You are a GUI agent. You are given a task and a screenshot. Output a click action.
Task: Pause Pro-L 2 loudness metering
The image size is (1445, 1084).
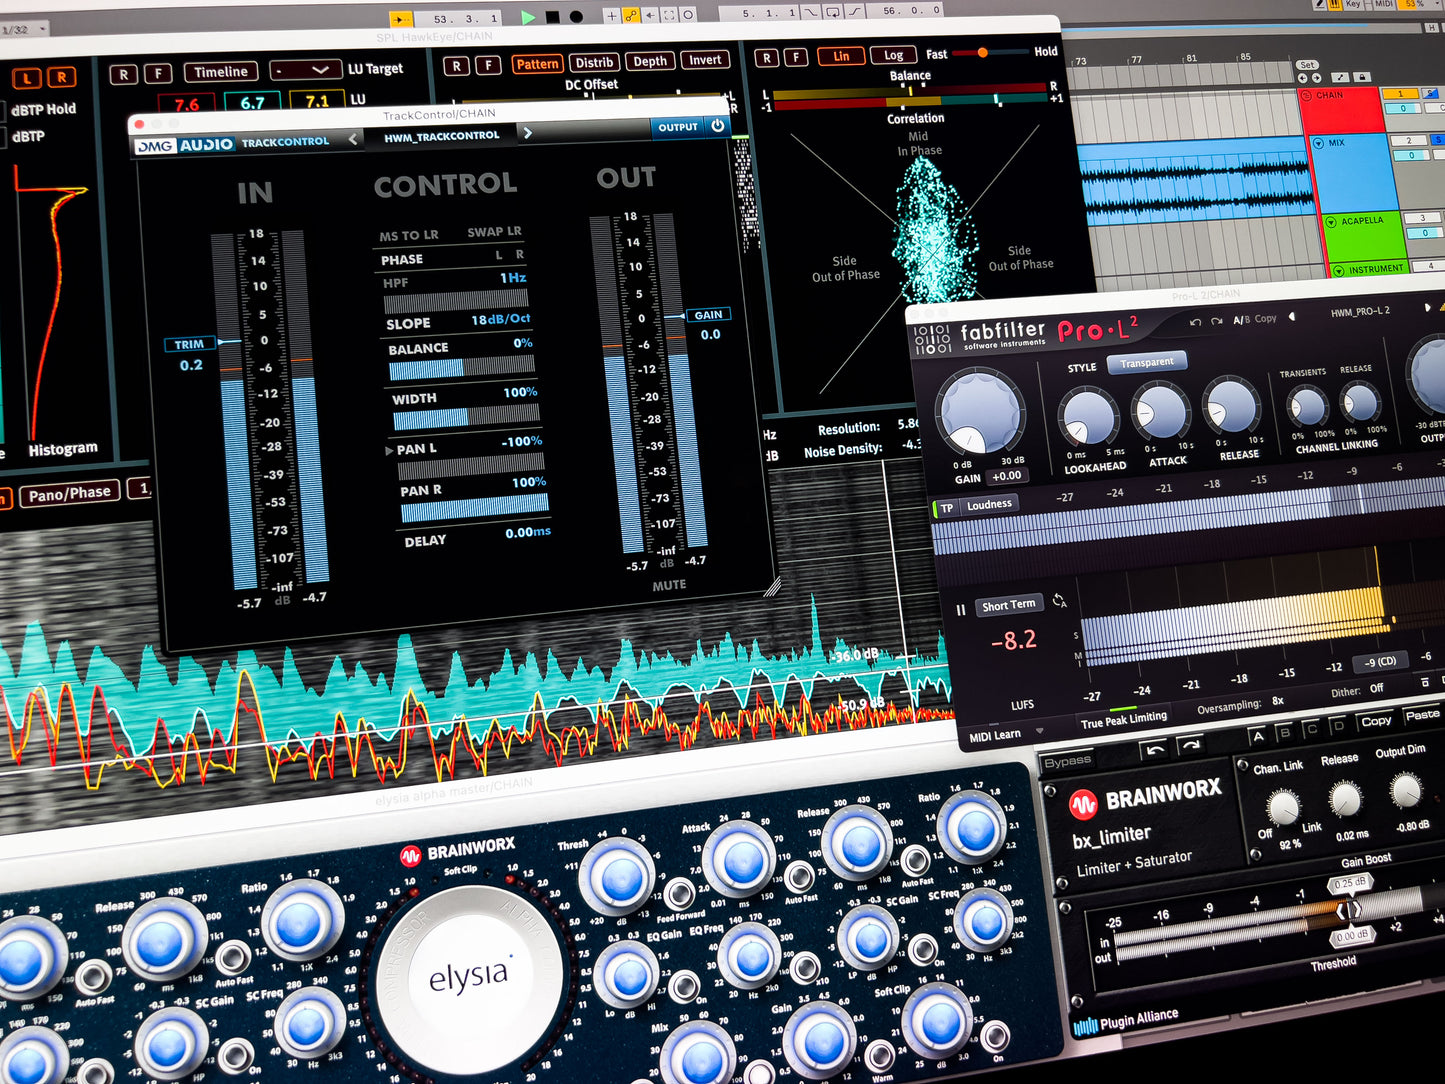point(960,609)
